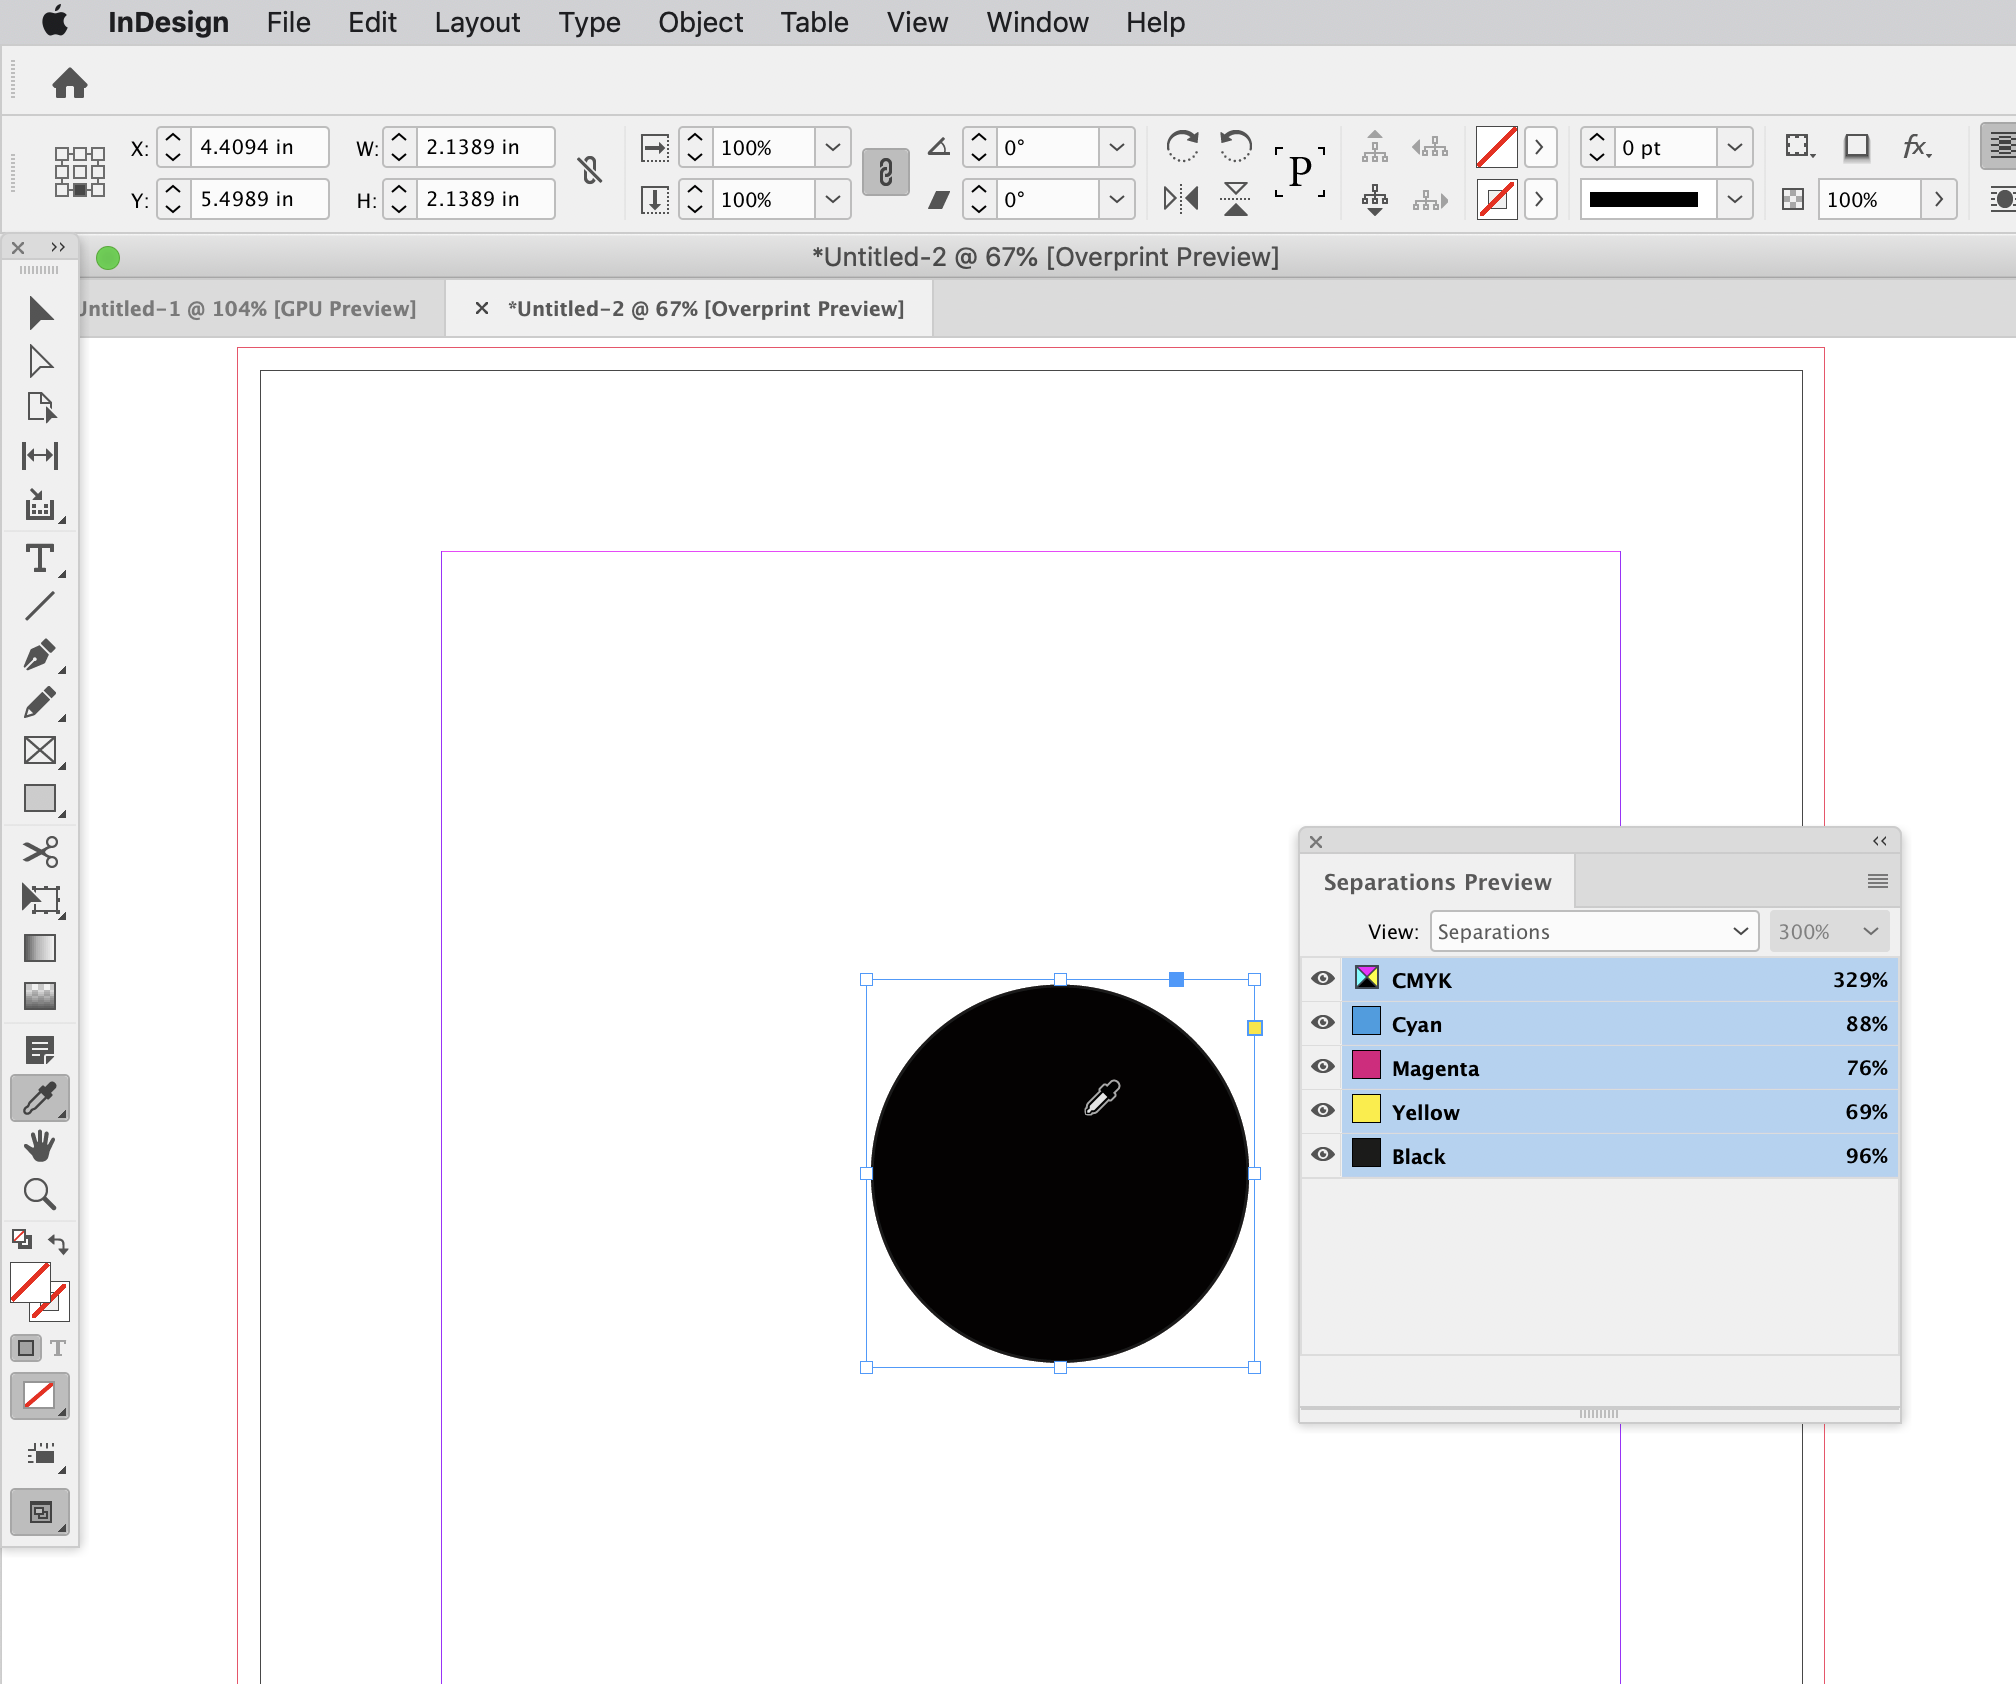This screenshot has height=1684, width=2016.
Task: Select the Hand tool
Action: (40, 1146)
